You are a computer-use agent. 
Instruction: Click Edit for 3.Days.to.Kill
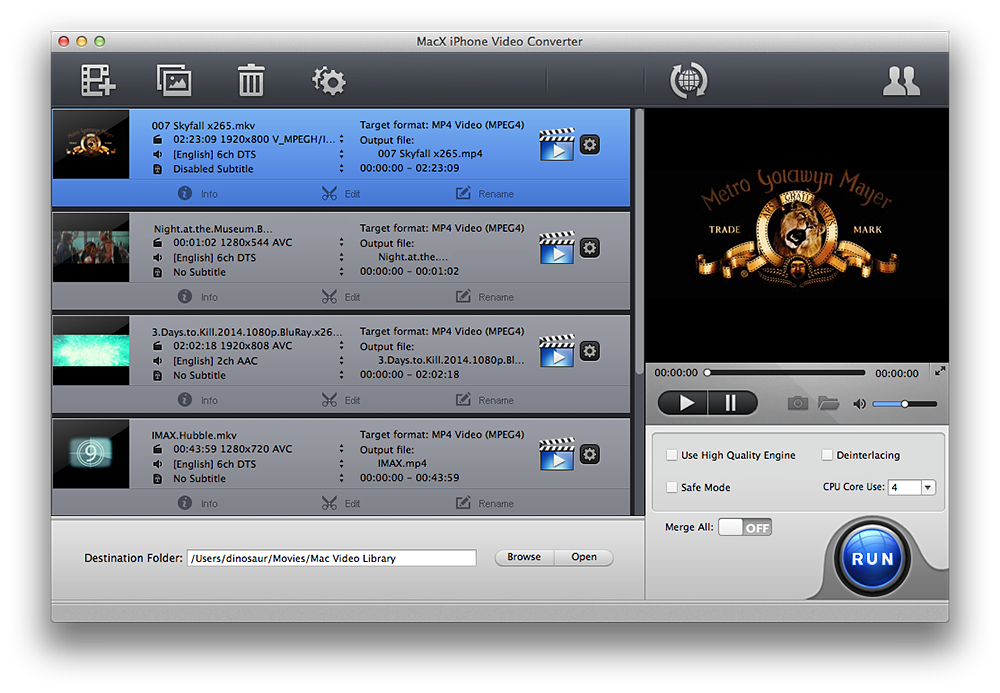341,400
